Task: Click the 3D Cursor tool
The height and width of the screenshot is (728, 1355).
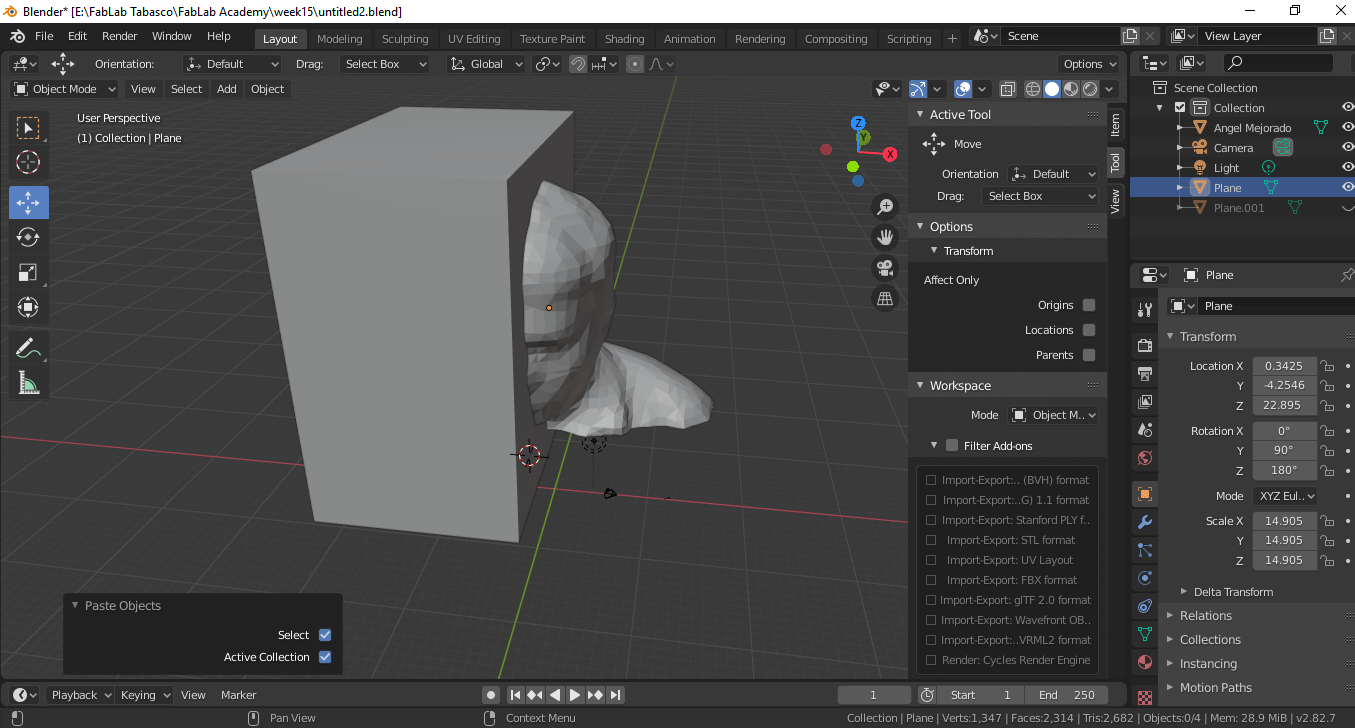Action: point(28,162)
